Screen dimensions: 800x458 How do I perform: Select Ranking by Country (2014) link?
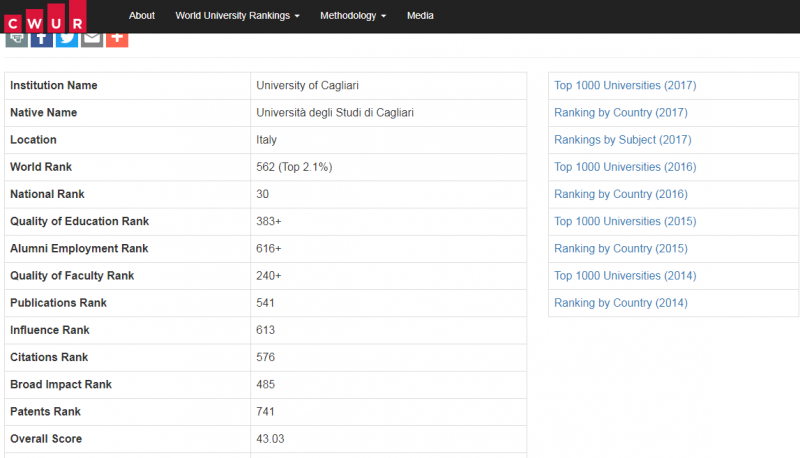pos(621,302)
